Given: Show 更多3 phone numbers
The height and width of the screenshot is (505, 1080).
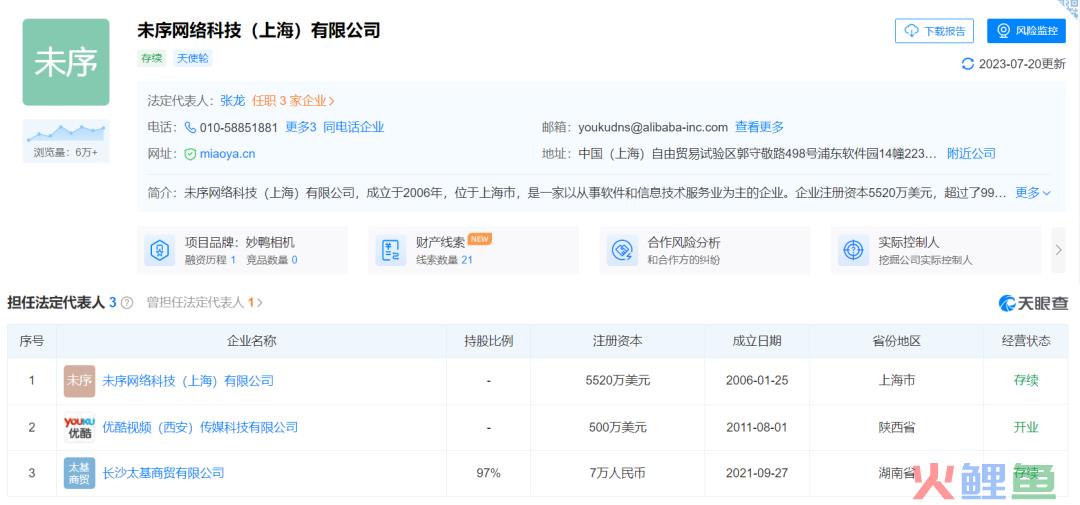Looking at the screenshot, I should pos(300,127).
